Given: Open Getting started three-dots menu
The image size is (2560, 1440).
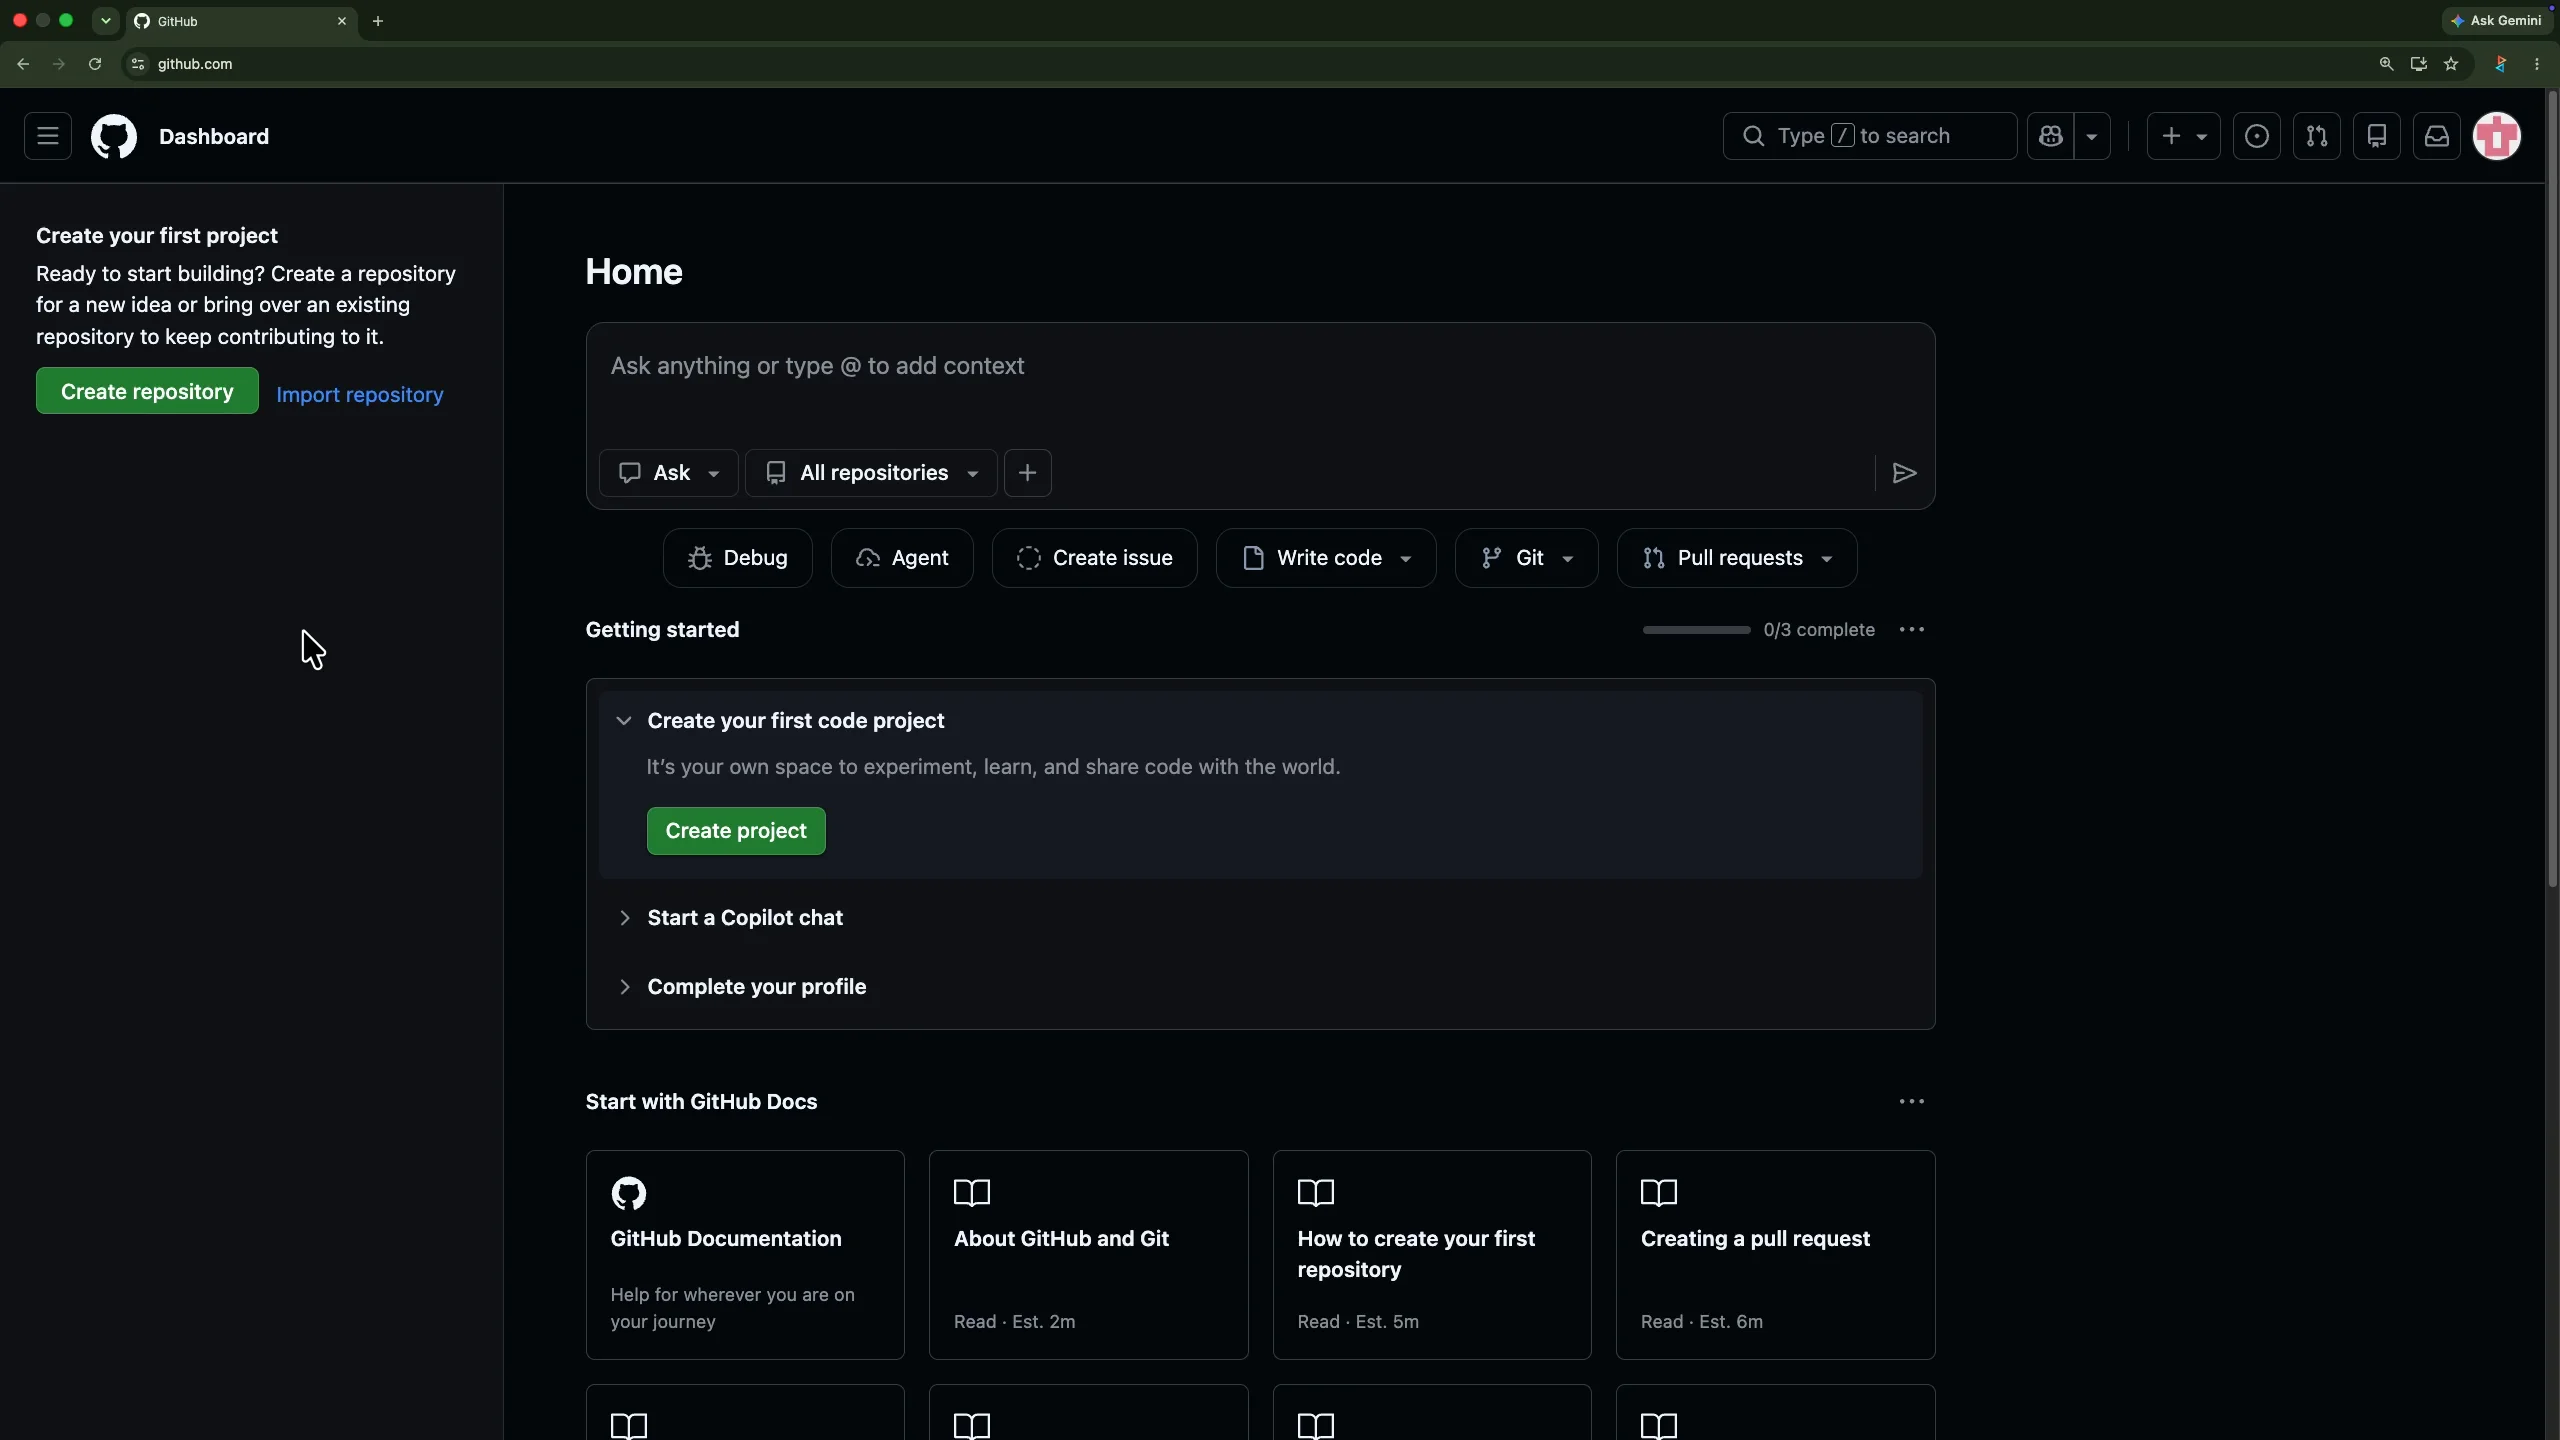Looking at the screenshot, I should point(1911,630).
